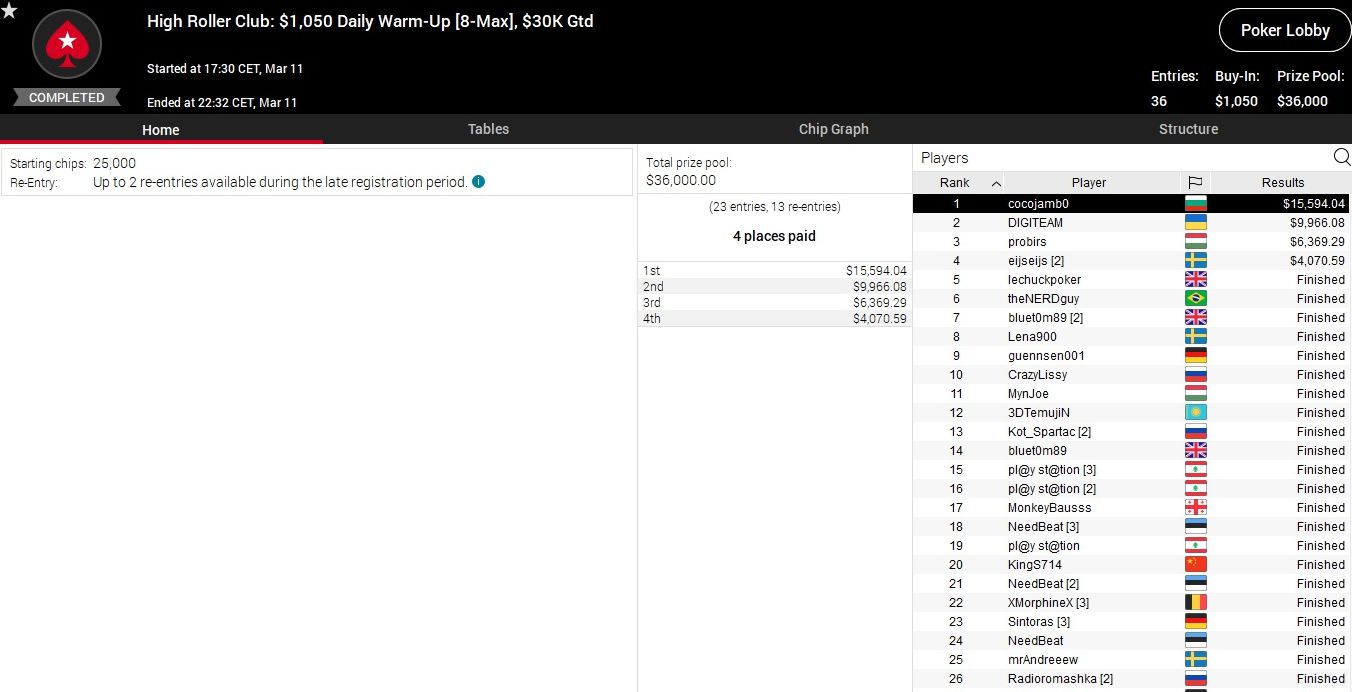Image resolution: width=1352 pixels, height=692 pixels.
Task: Select the Home tab
Action: (x=160, y=130)
